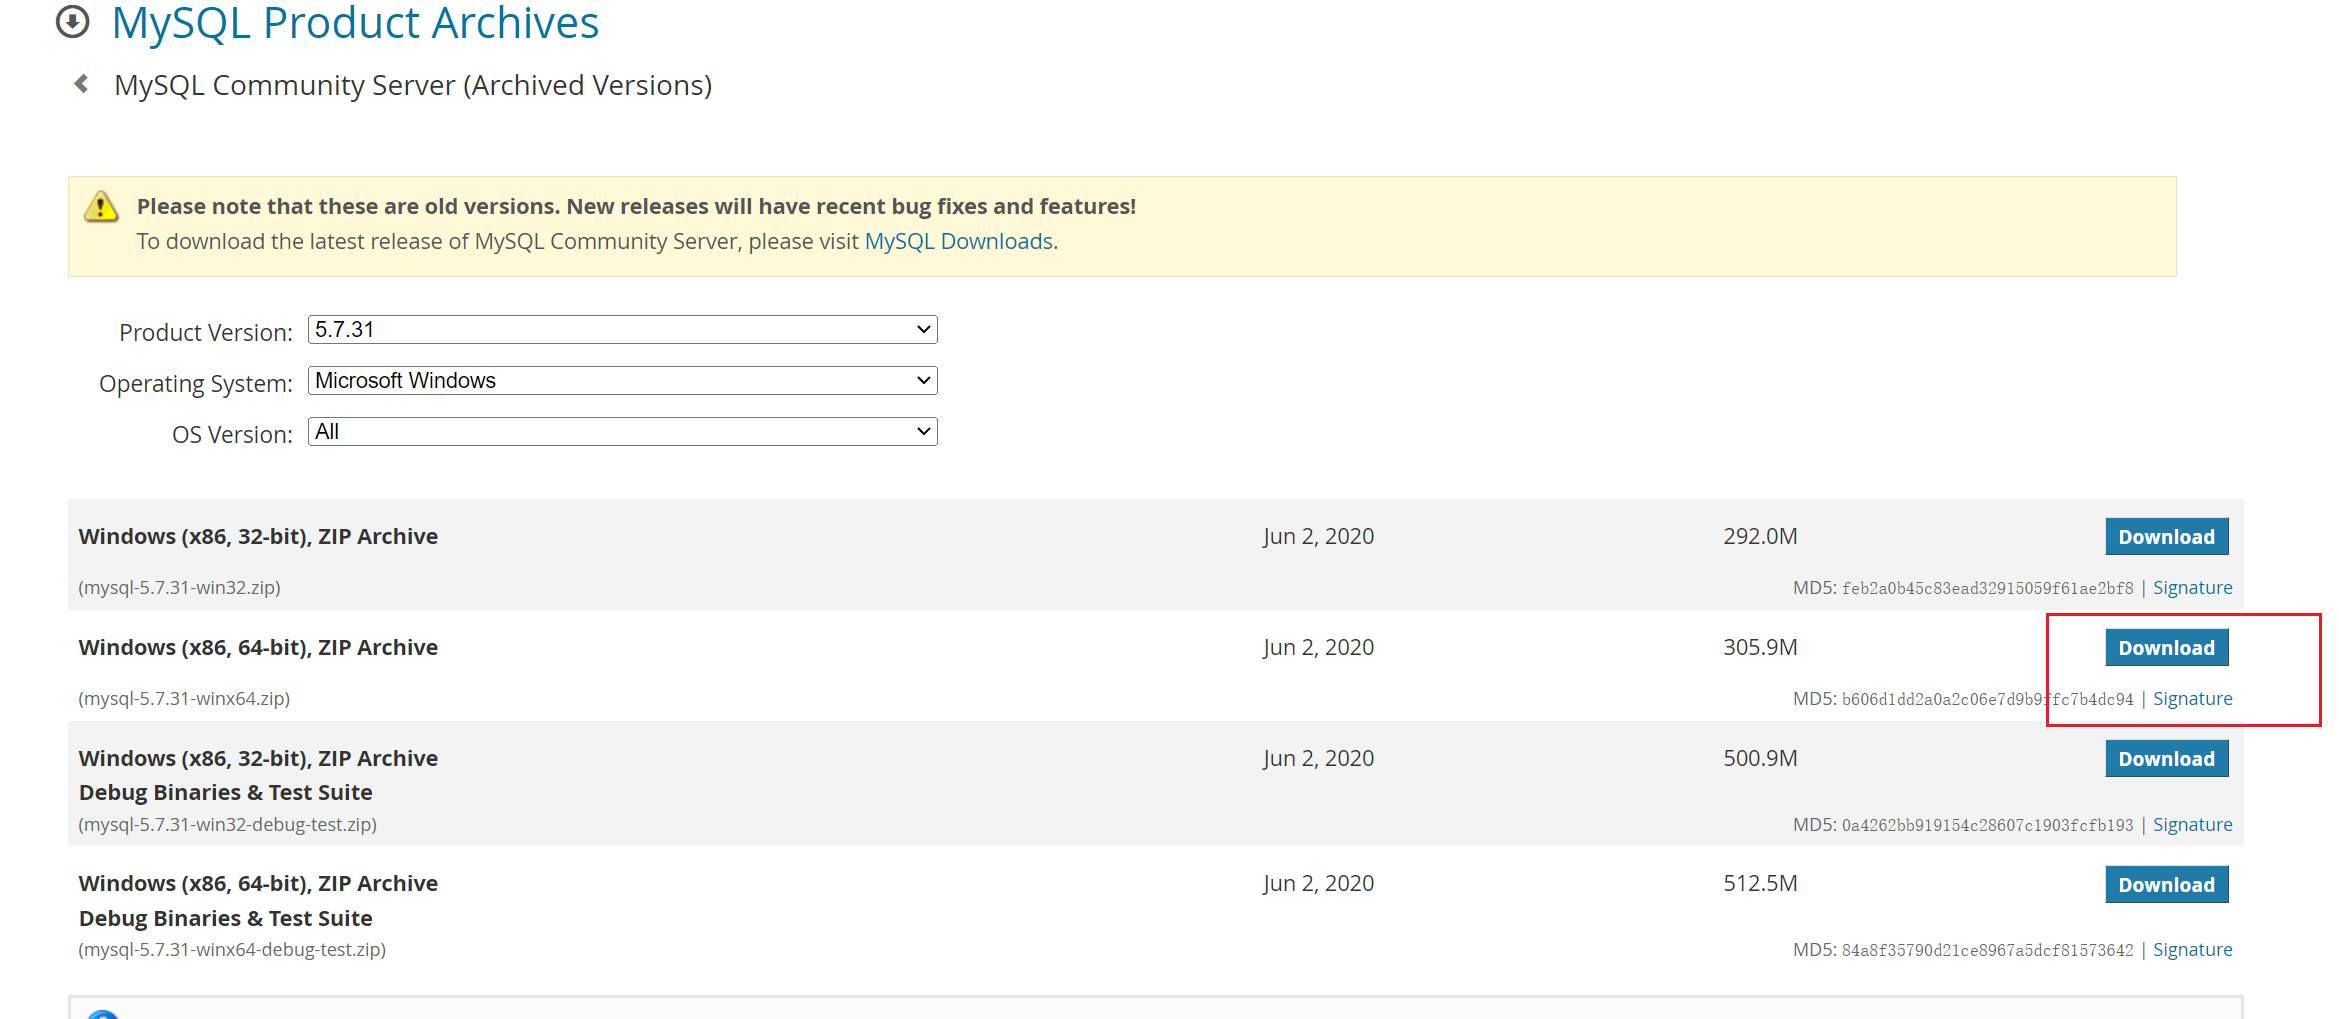Click the filename text (mysql-5.7.31-winx64-debug-test.zip)

[x=232, y=949]
